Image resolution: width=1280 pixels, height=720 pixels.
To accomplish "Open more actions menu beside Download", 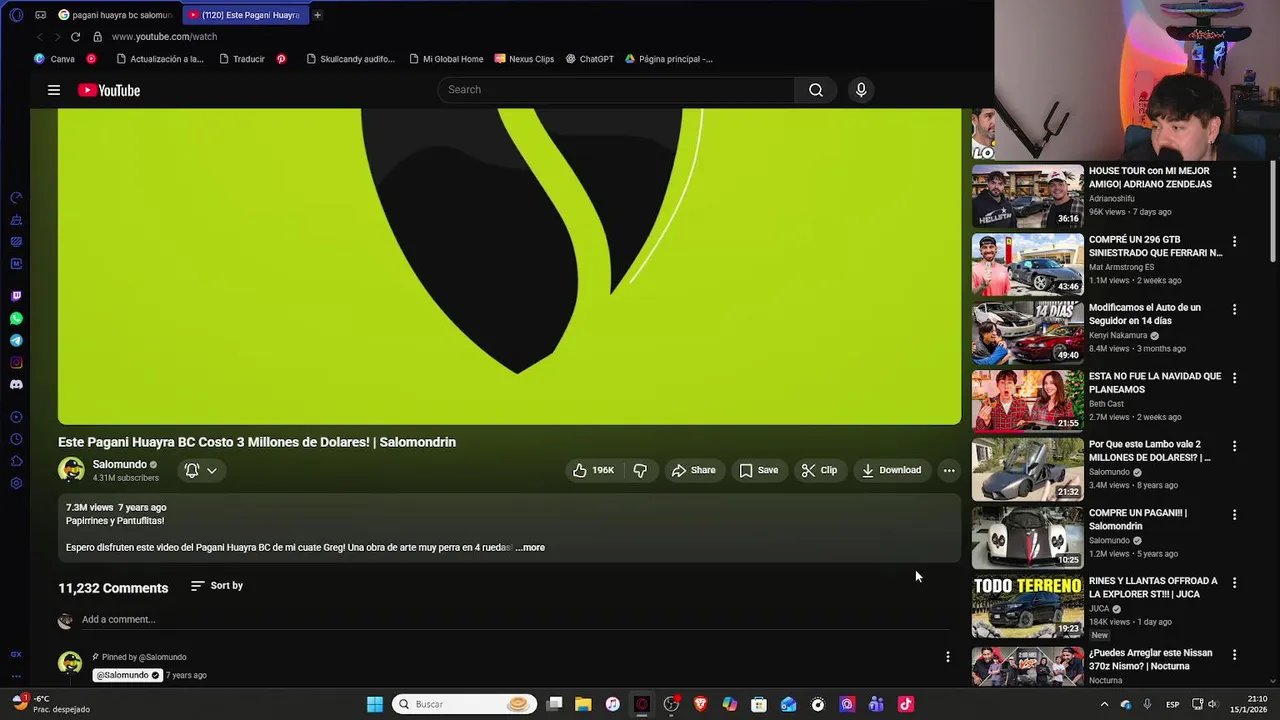I will 949,470.
